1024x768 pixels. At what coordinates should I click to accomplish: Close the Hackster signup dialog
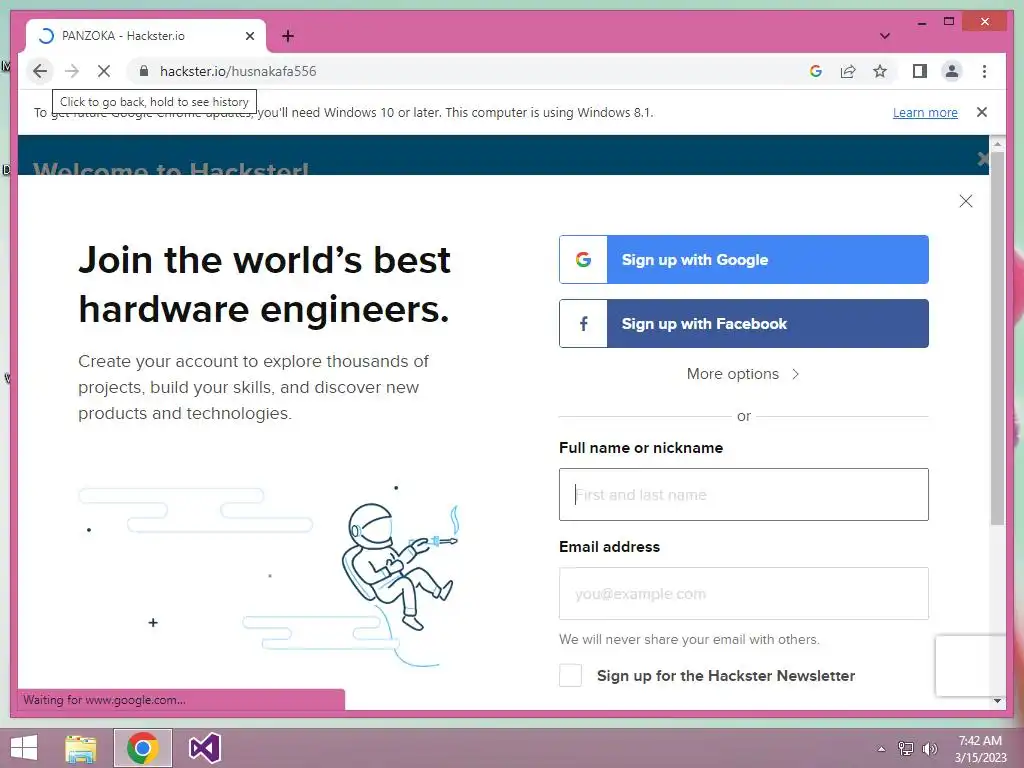click(x=966, y=201)
